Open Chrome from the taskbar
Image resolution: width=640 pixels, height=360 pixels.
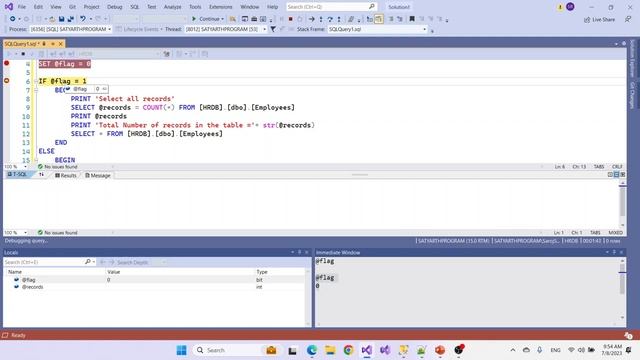(x=348, y=350)
